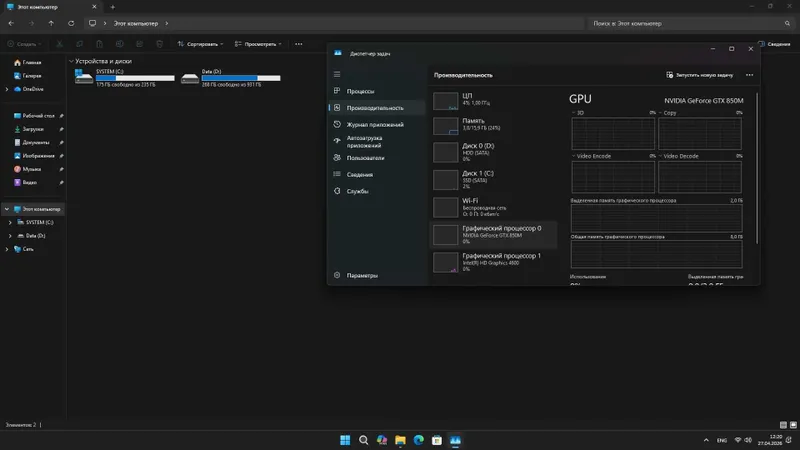The height and width of the screenshot is (450, 800).
Task: Click Запустить новую задачу button
Action: [699, 75]
